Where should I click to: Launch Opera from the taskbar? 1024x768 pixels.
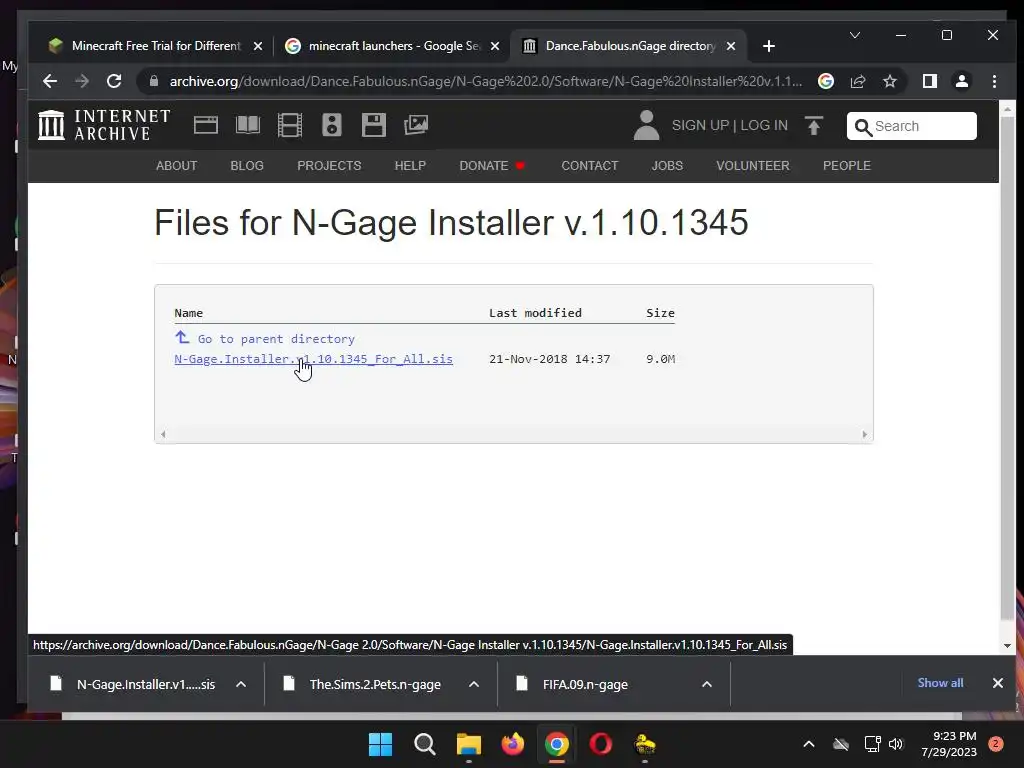601,744
